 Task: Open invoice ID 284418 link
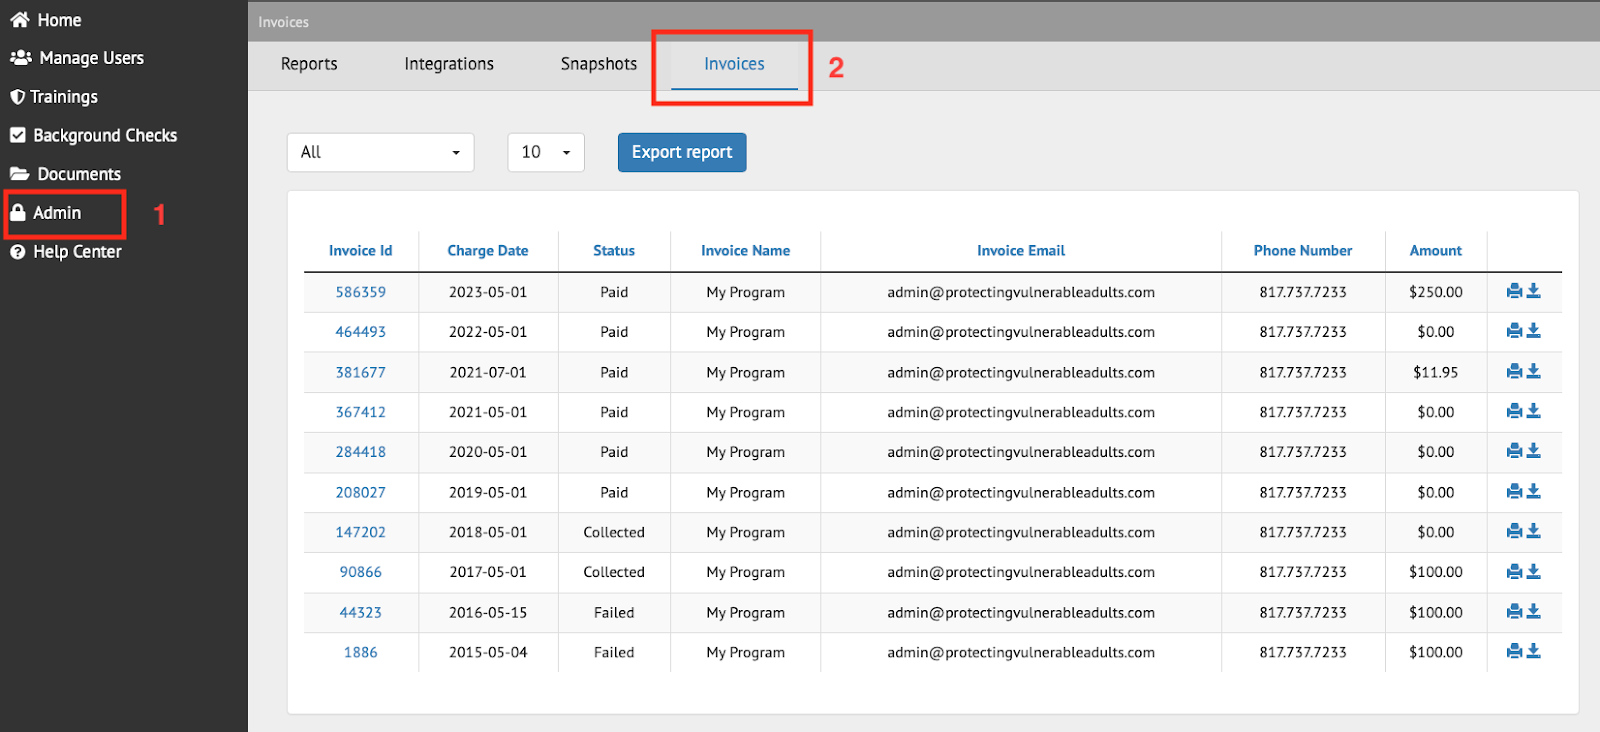tap(361, 452)
